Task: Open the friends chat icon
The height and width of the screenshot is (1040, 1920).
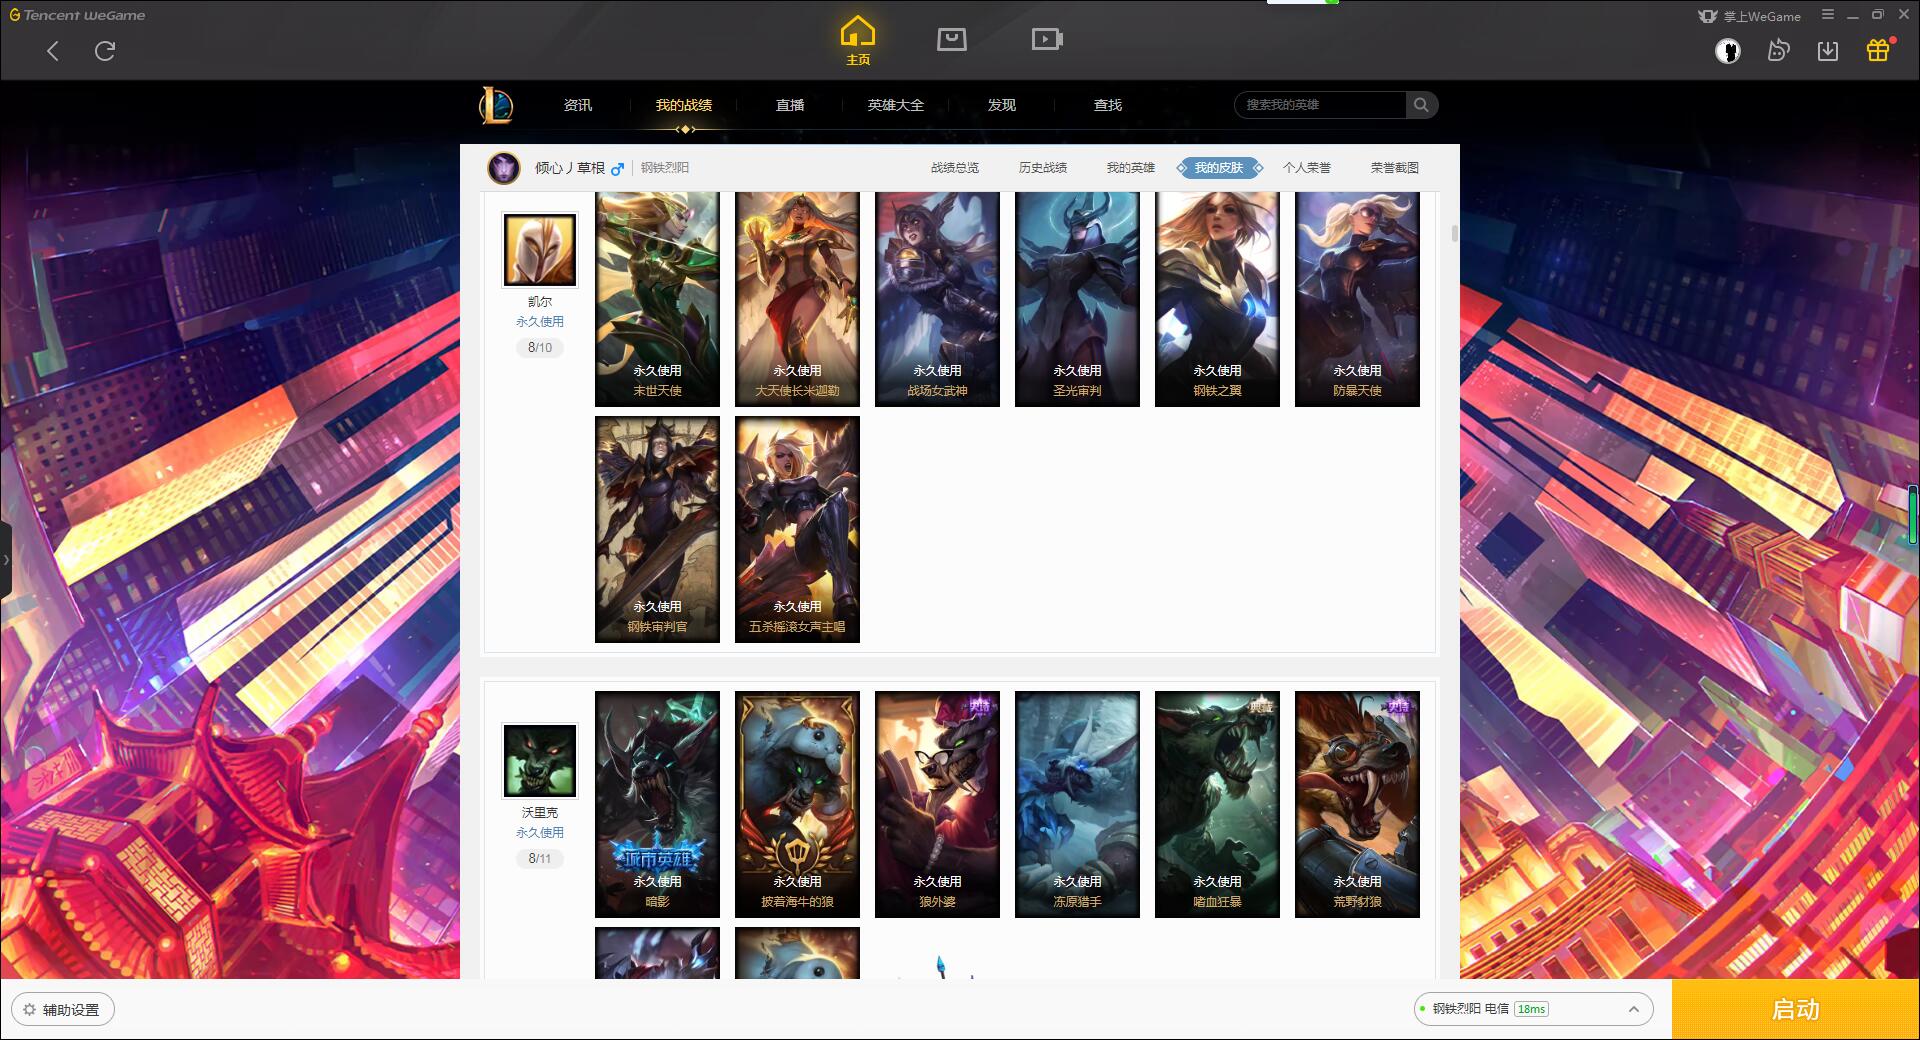Action: (x=1778, y=51)
